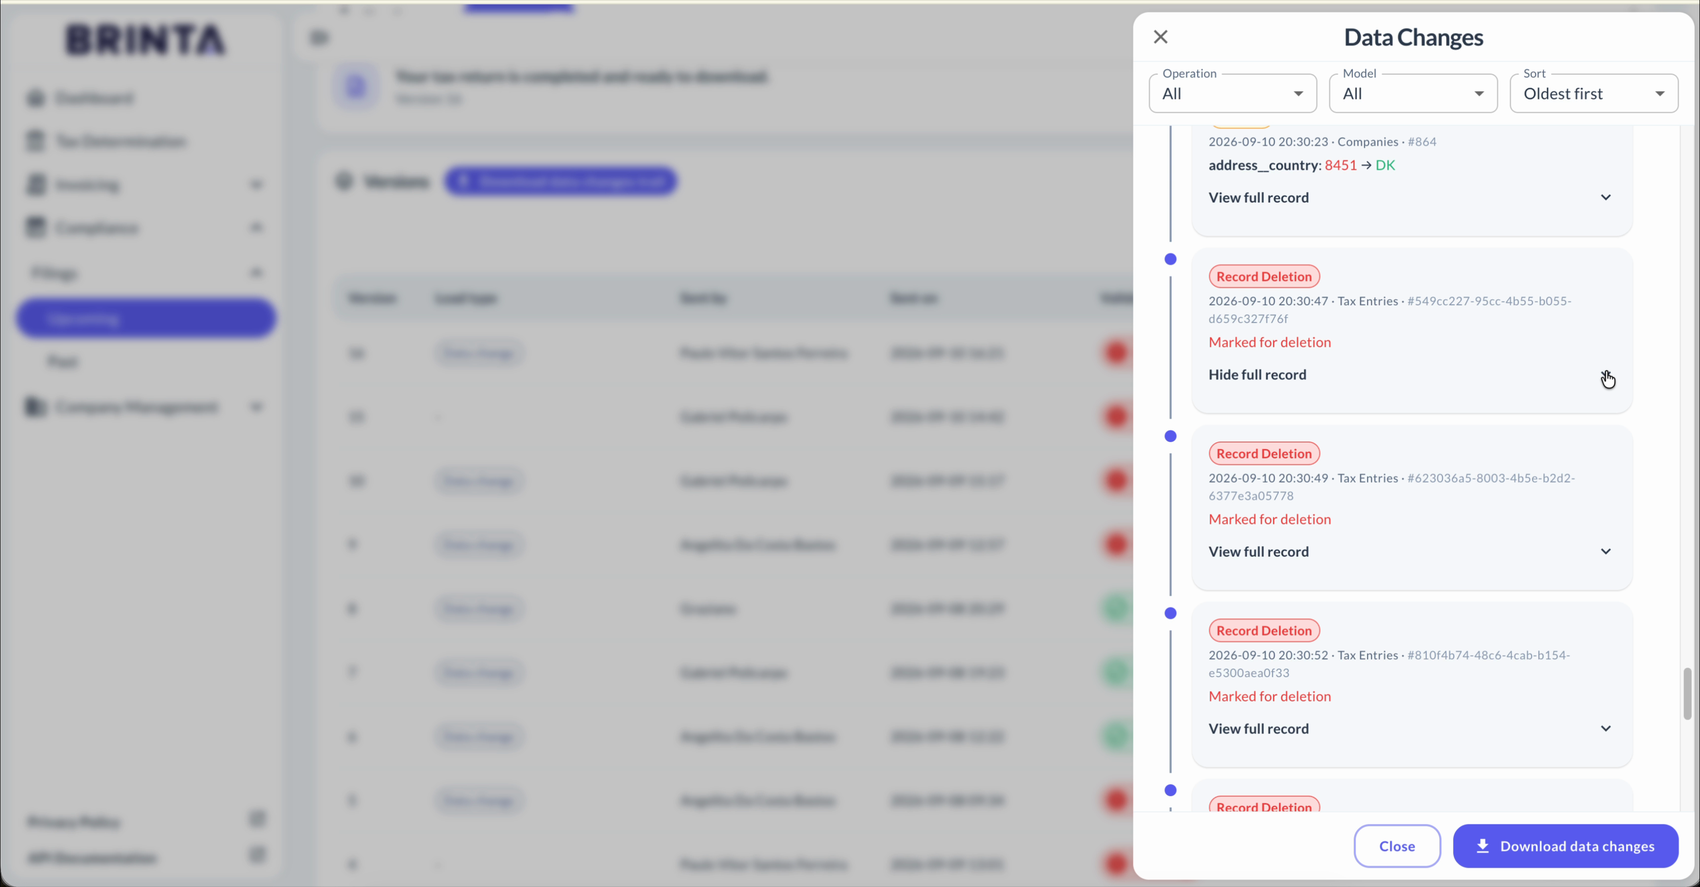
Task: Click Download data changes button
Action: 1565,846
